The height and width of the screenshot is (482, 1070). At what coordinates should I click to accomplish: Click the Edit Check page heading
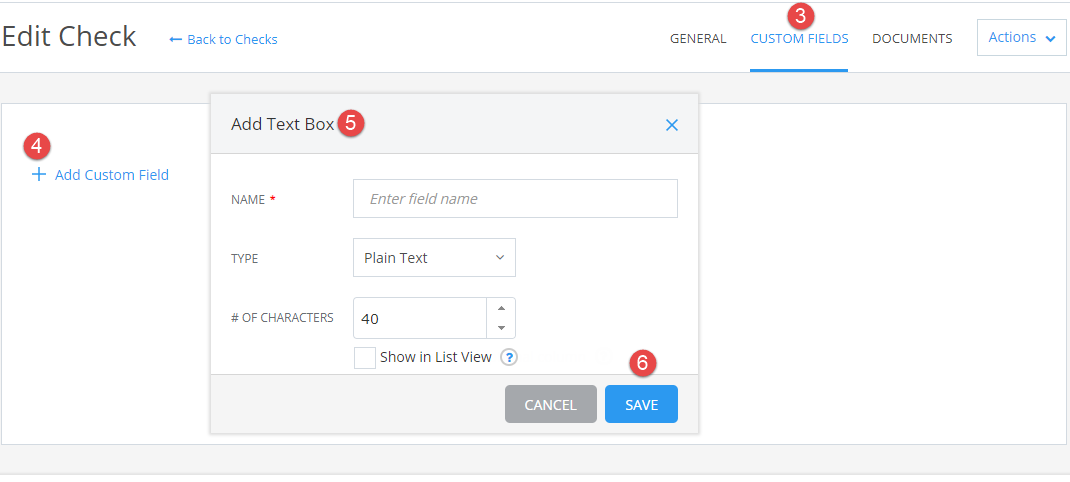click(x=69, y=36)
